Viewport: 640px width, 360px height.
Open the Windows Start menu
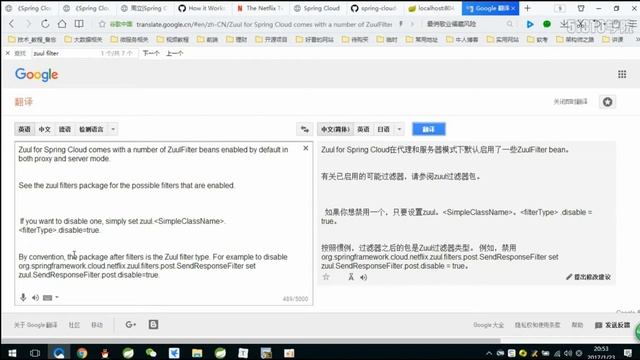click(x=12, y=353)
